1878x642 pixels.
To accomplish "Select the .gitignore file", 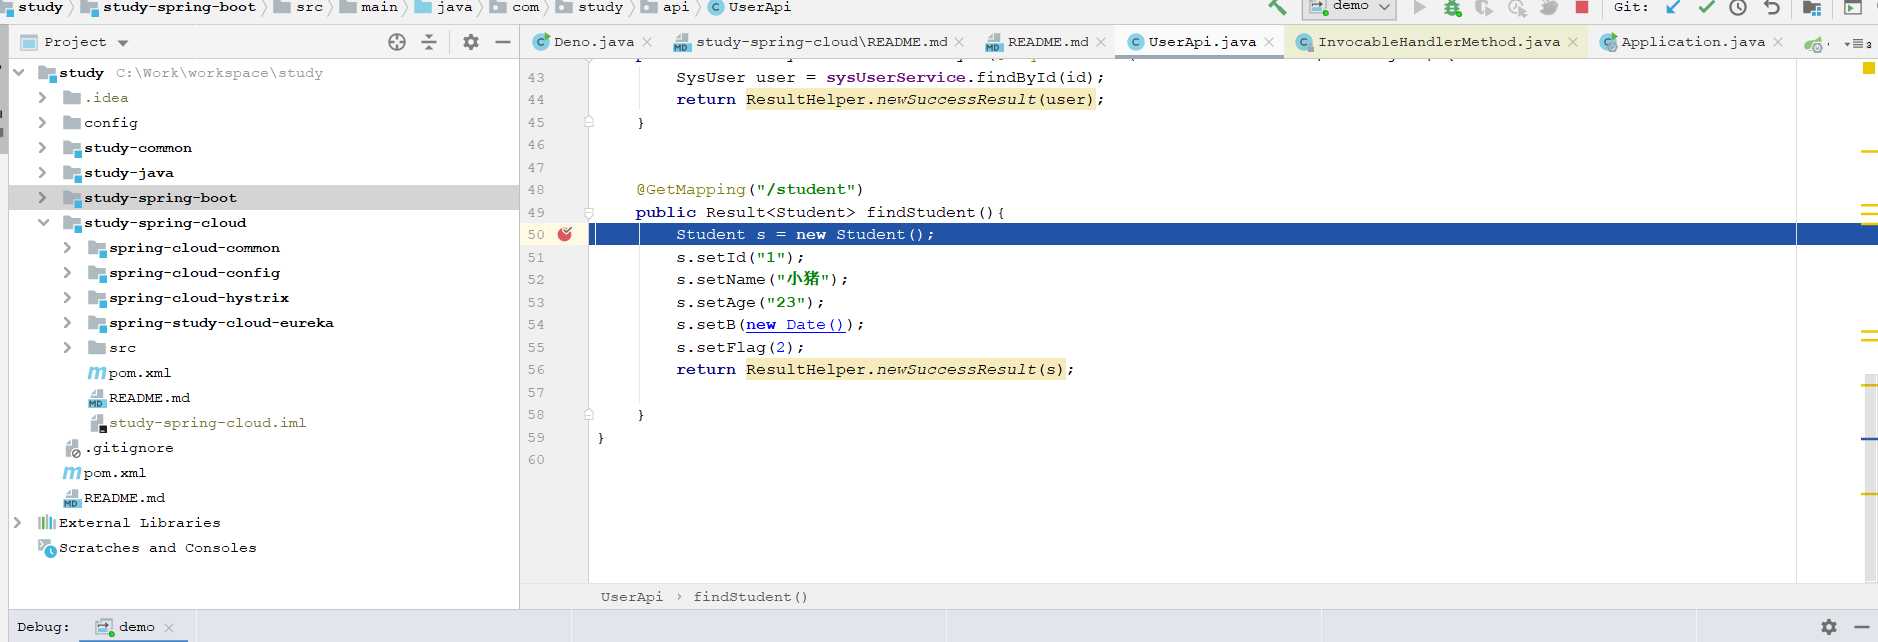I will coord(128,448).
